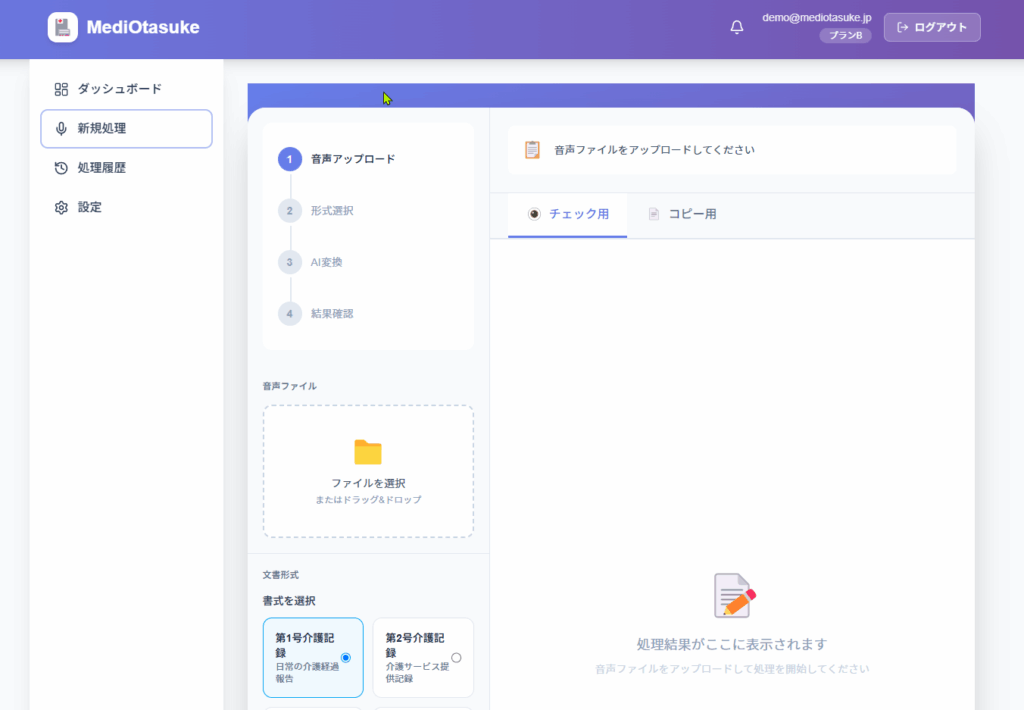Select the 第2号介護記録 radio button

pyautogui.click(x=456, y=658)
